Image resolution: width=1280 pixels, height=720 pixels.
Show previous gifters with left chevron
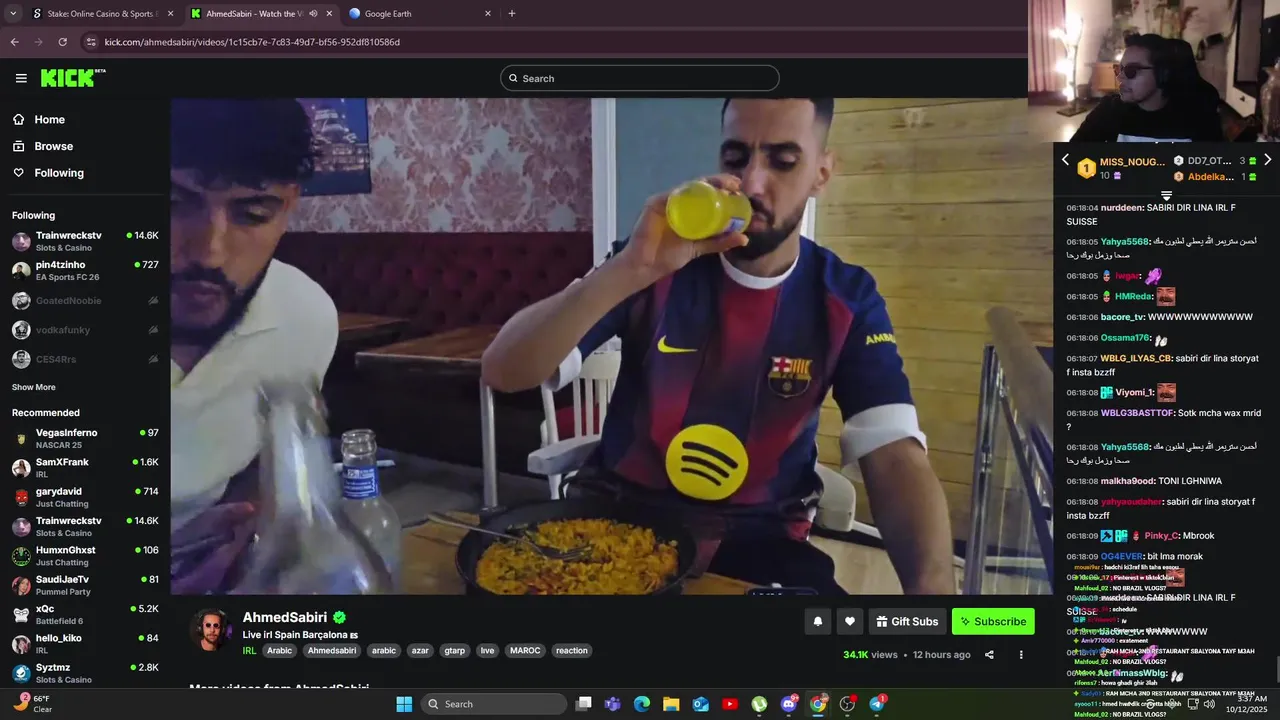coord(1065,160)
